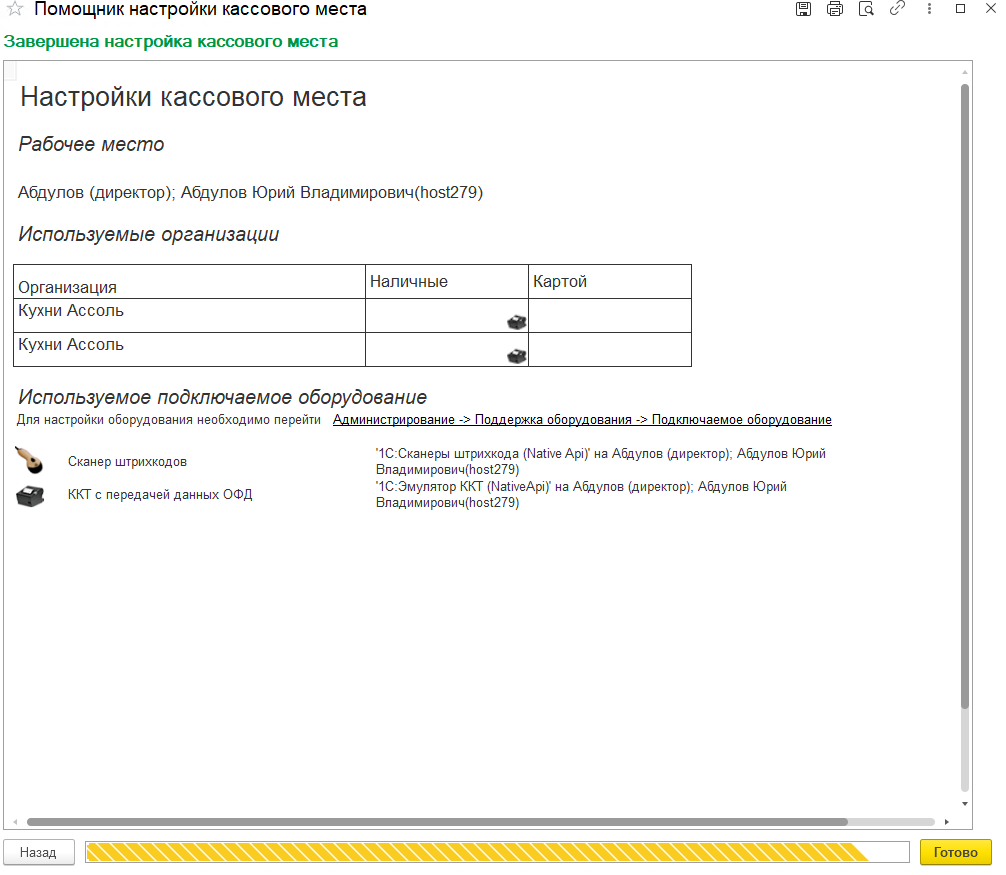
Task: Add this form to favorites with the star
Action: 15,10
